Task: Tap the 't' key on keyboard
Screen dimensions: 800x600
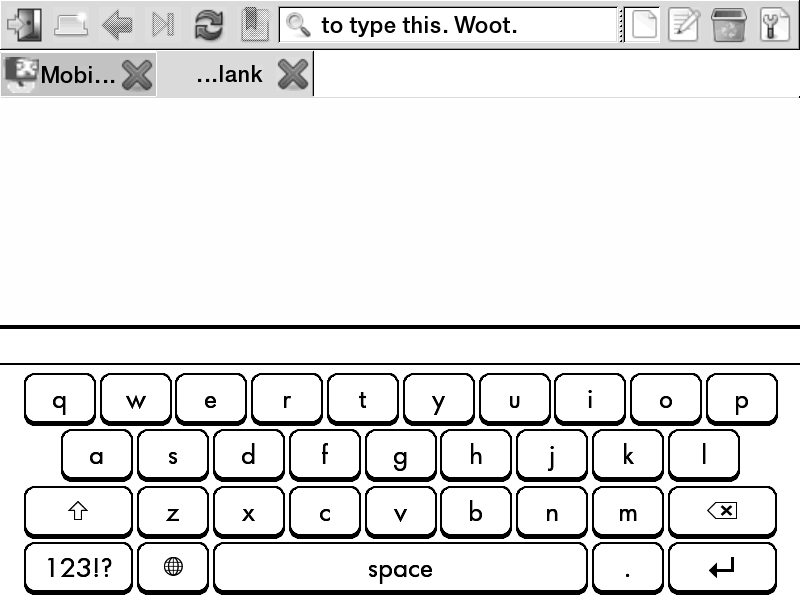Action: [363, 399]
